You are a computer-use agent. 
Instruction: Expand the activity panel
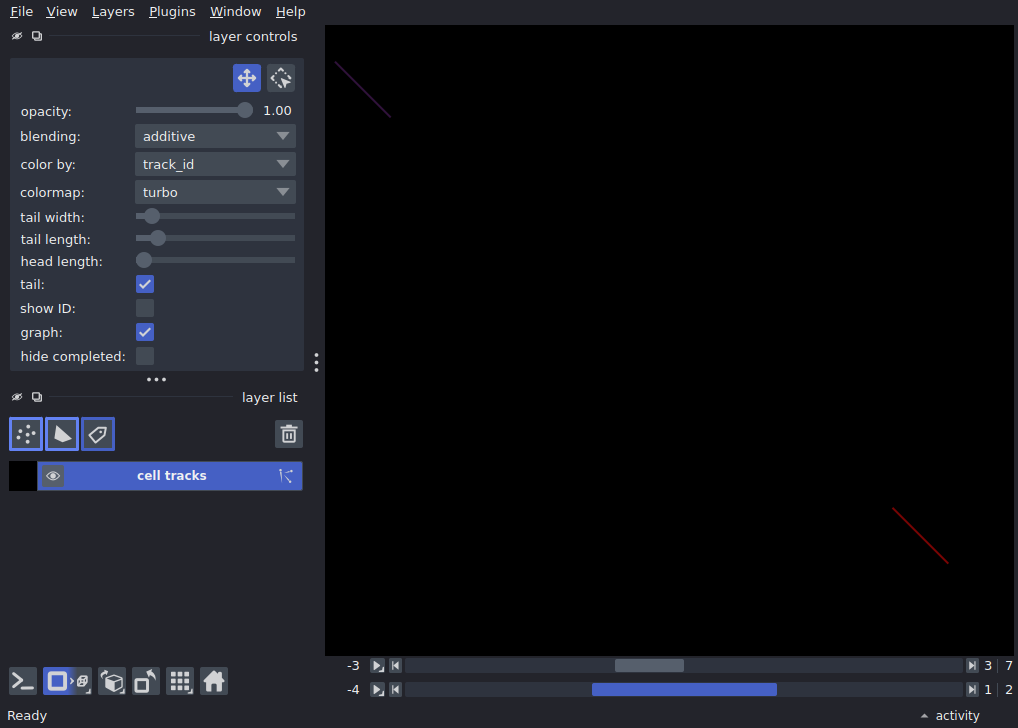click(x=950, y=716)
